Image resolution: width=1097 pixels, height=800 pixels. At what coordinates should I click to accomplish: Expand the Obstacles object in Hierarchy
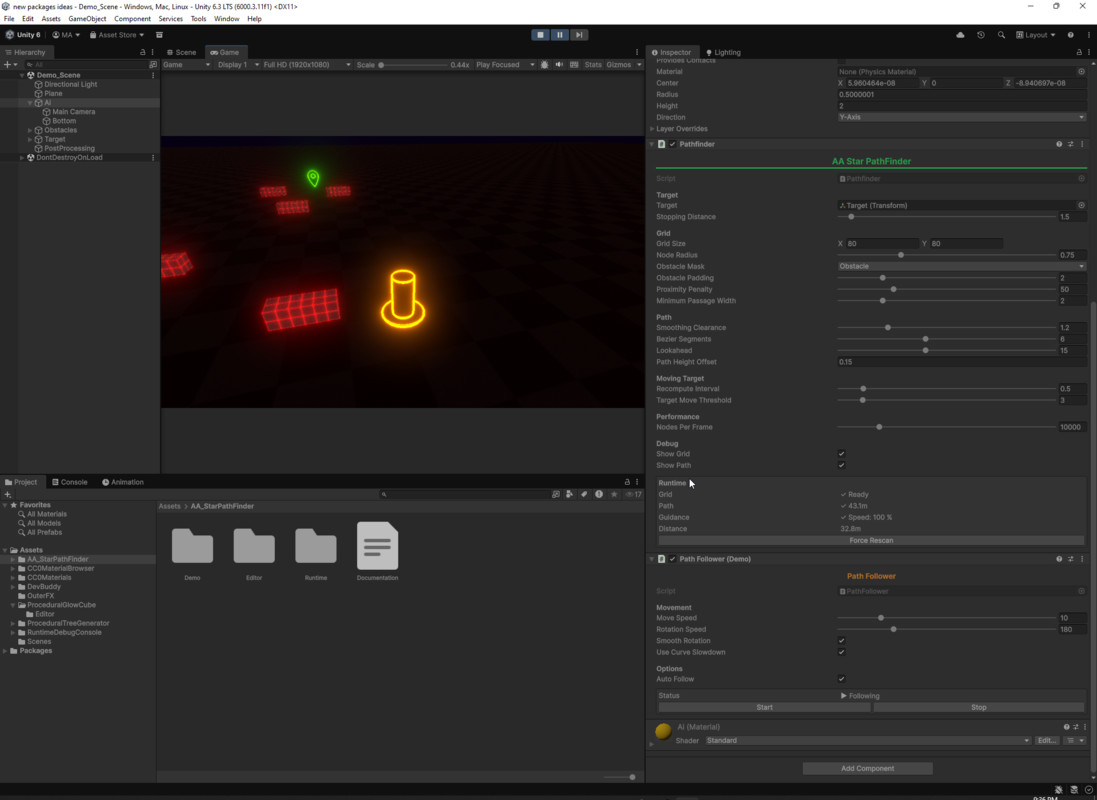point(30,130)
